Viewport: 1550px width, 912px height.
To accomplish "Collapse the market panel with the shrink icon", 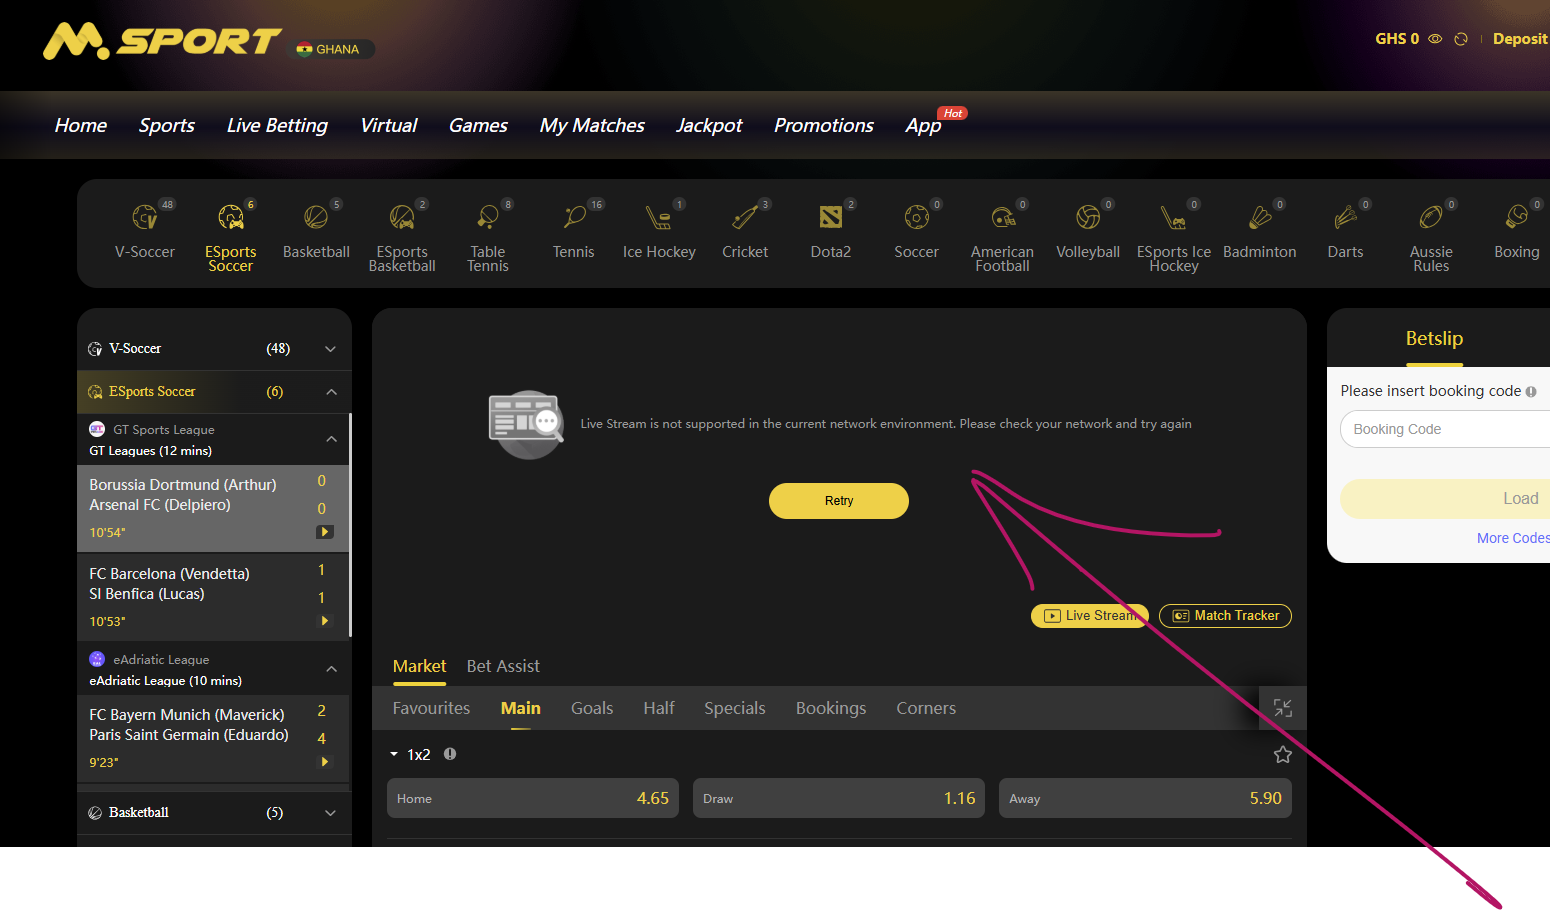I will 1283,708.
